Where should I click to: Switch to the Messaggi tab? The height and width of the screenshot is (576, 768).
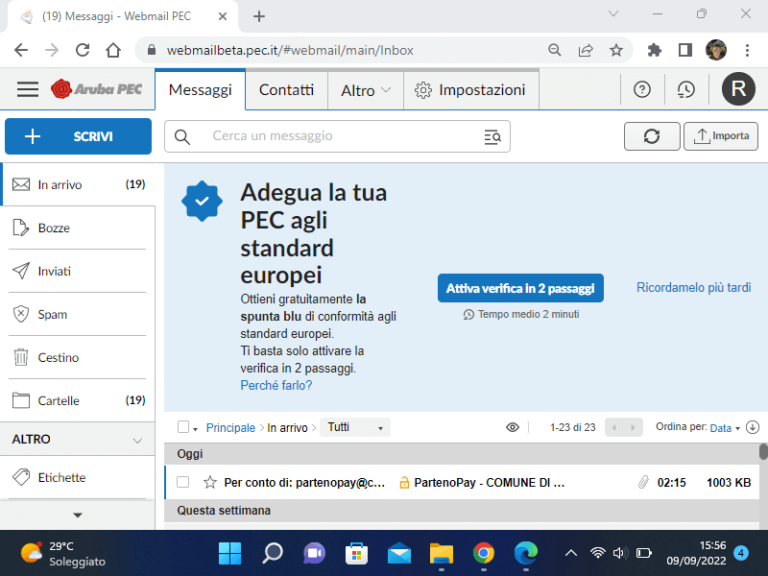click(x=200, y=90)
